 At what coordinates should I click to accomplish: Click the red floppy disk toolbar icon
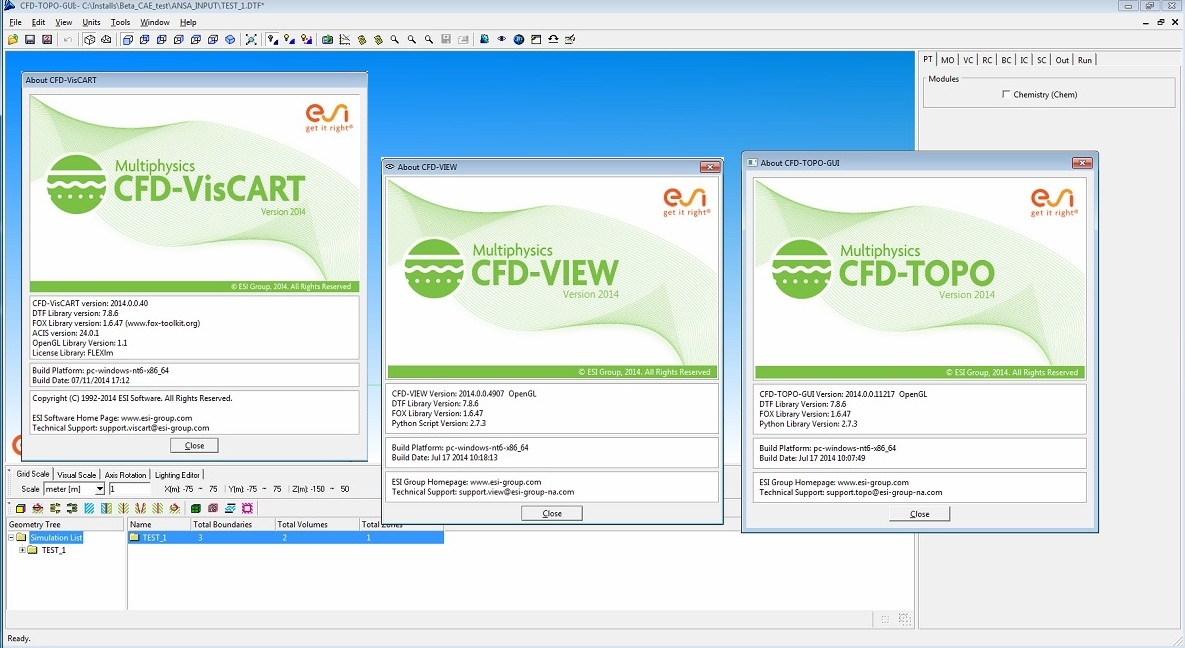(x=47, y=39)
